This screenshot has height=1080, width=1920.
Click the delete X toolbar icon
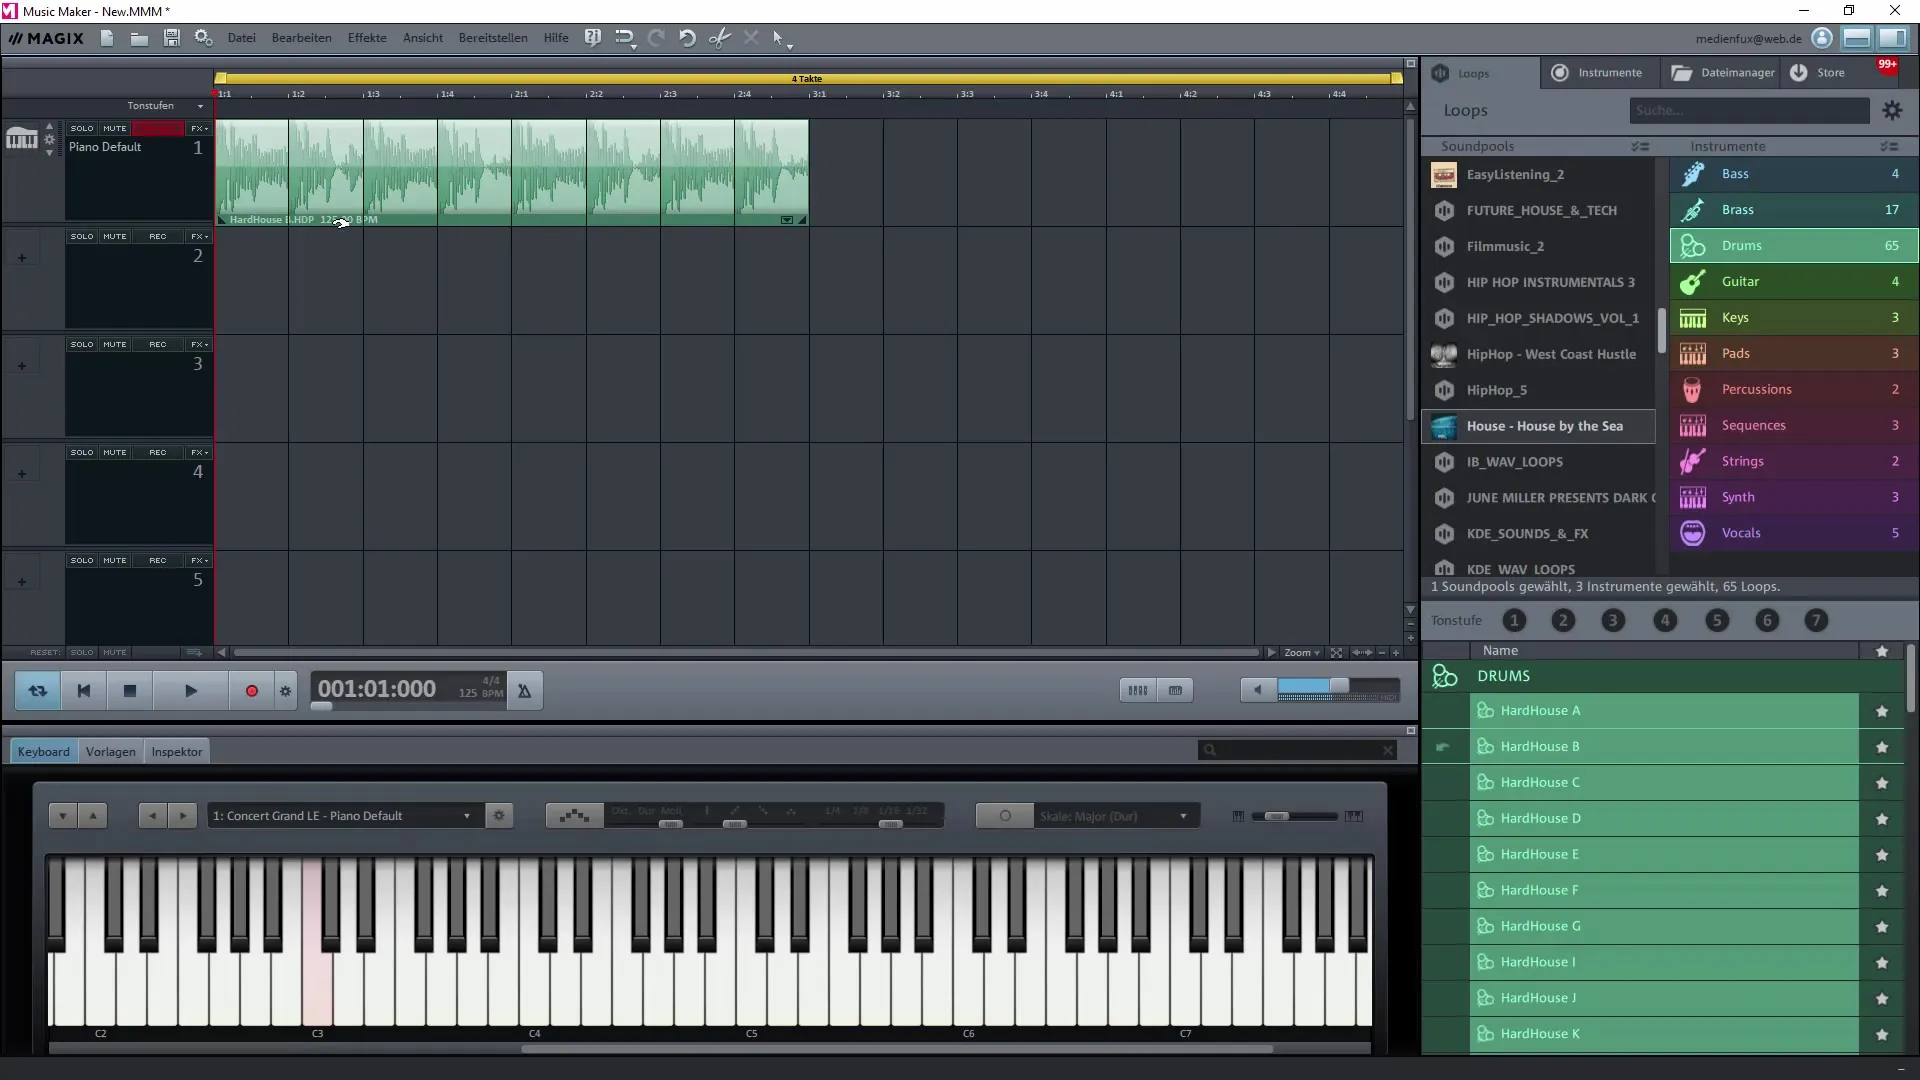point(751,38)
